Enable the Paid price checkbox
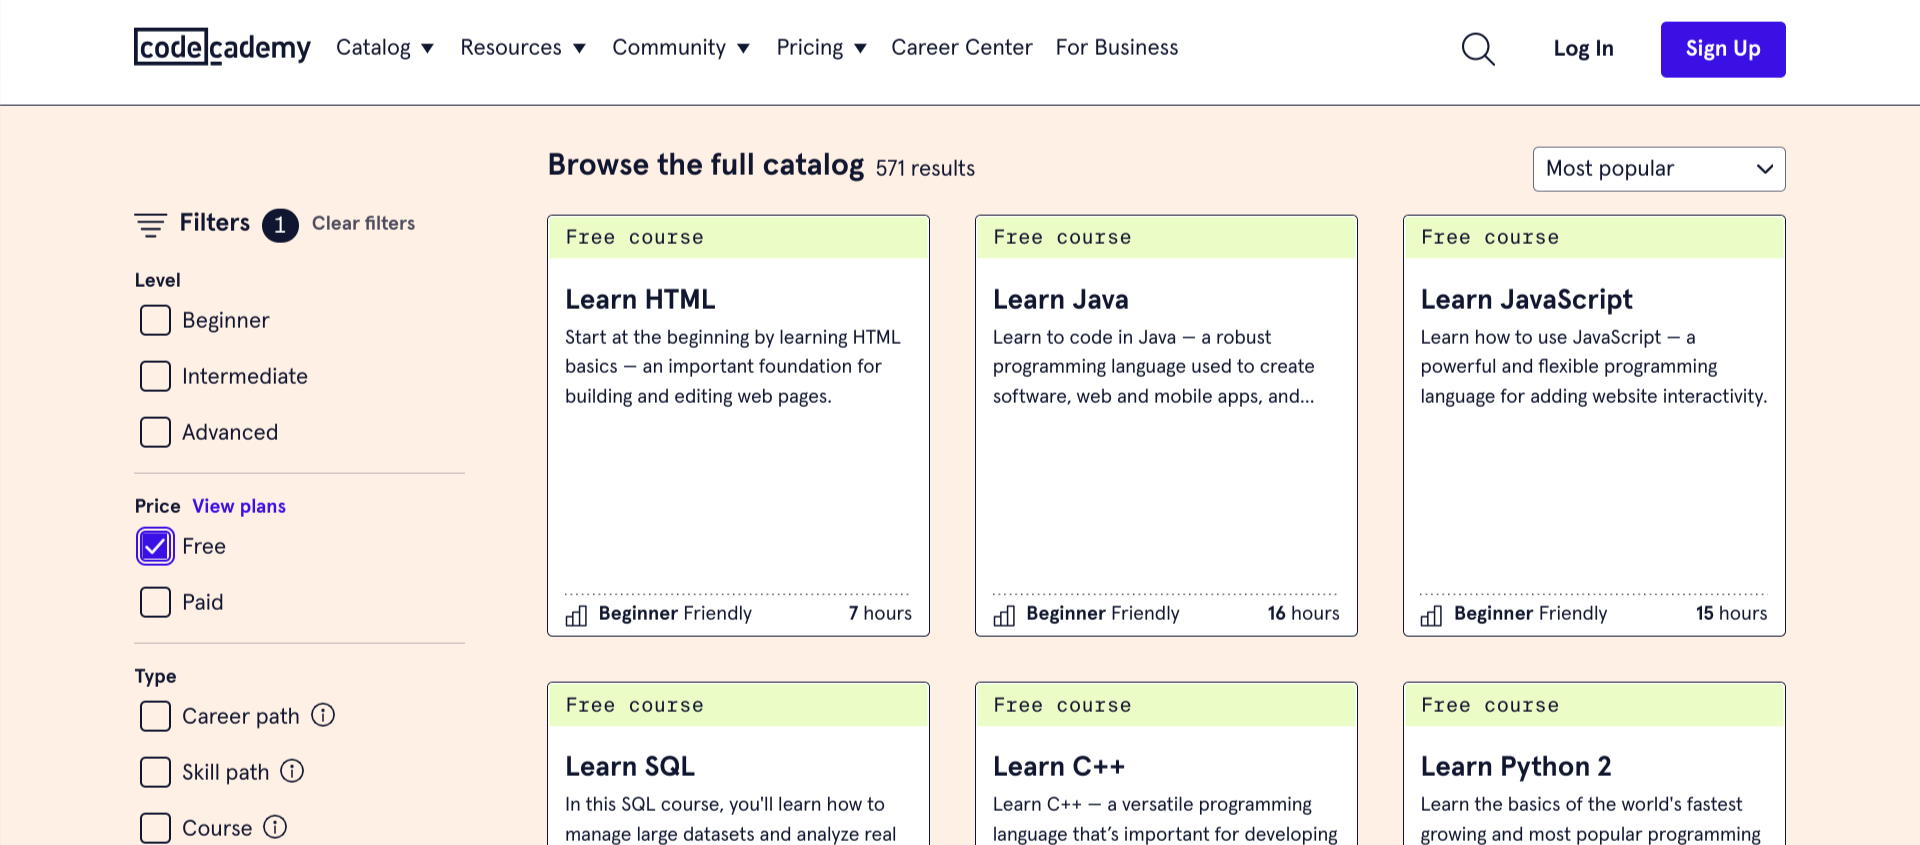This screenshot has height=845, width=1920. click(155, 602)
